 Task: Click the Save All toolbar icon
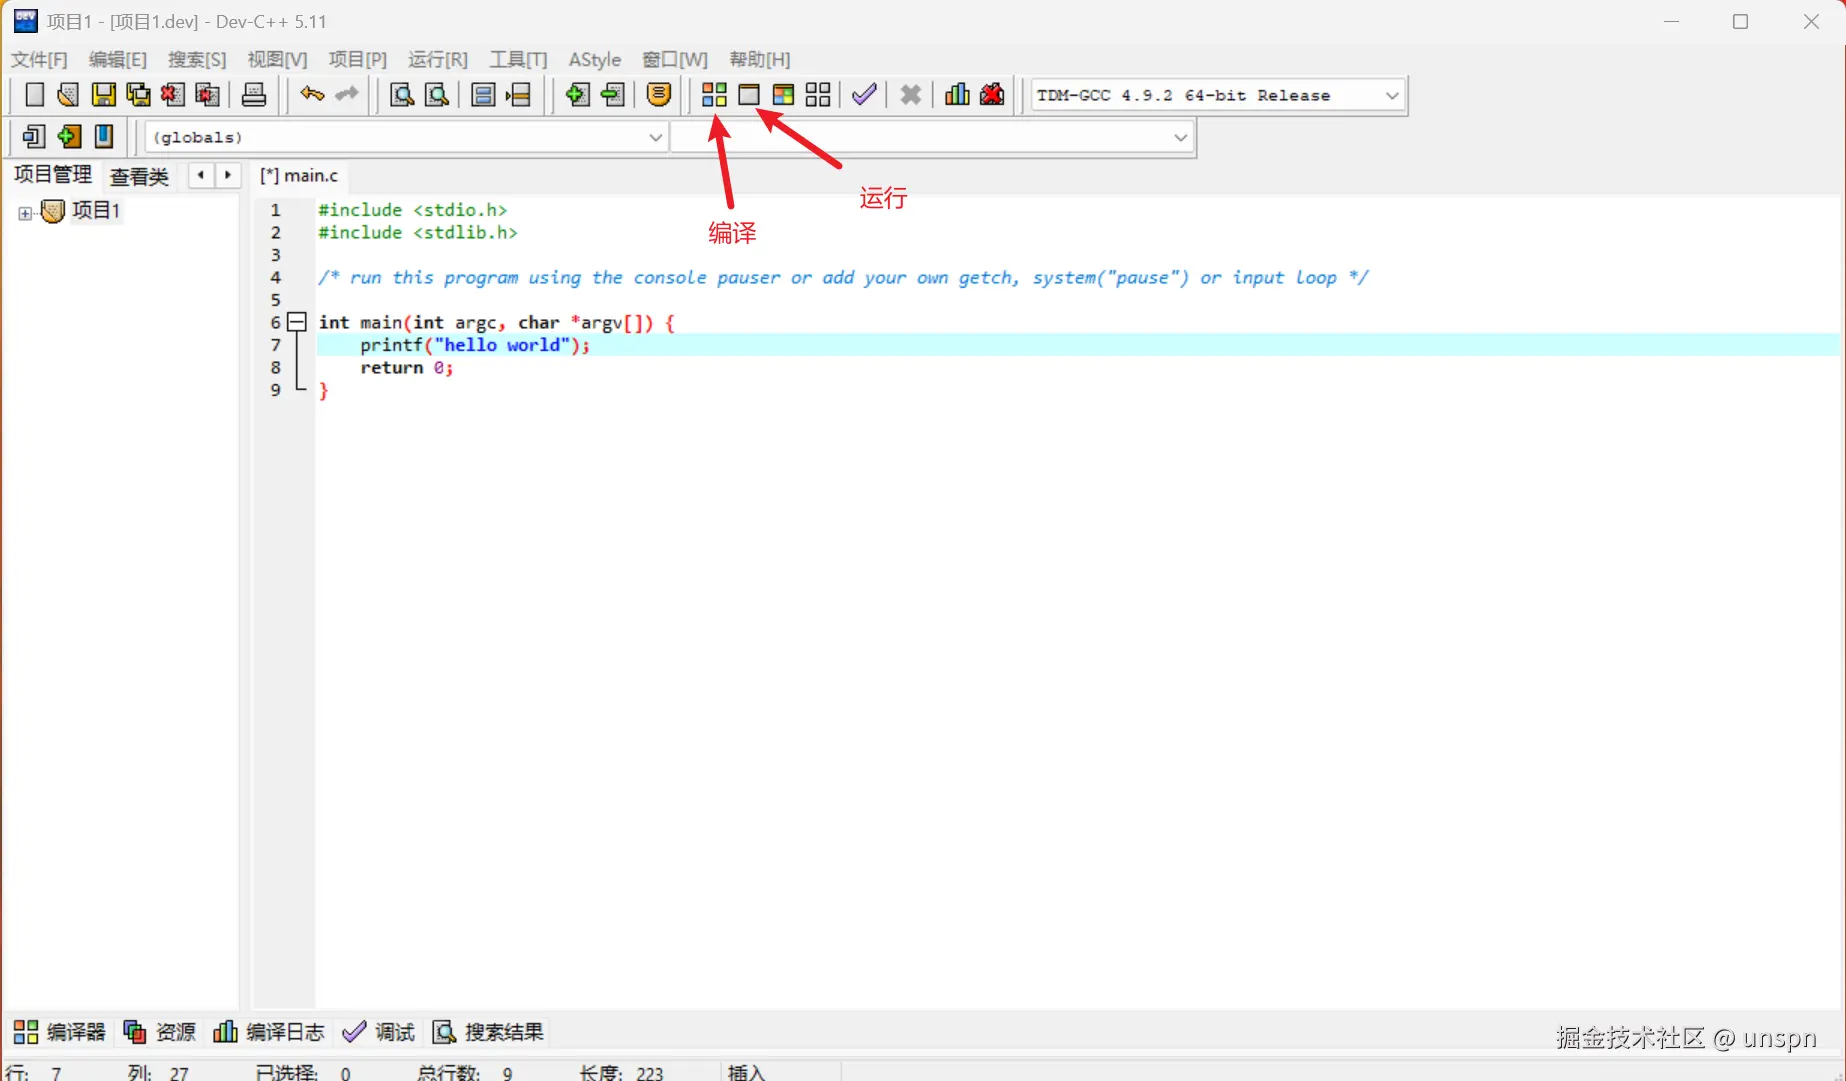pyautogui.click(x=138, y=95)
